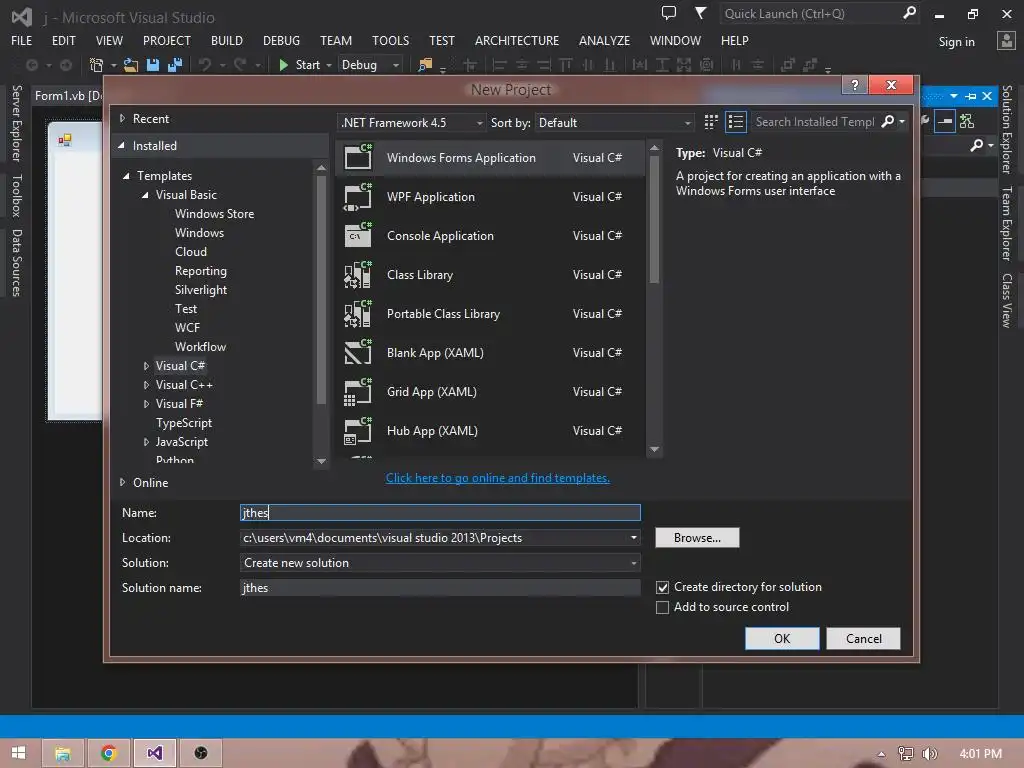
Task: Click the Quick Launch search magnifier icon
Action: click(x=908, y=13)
